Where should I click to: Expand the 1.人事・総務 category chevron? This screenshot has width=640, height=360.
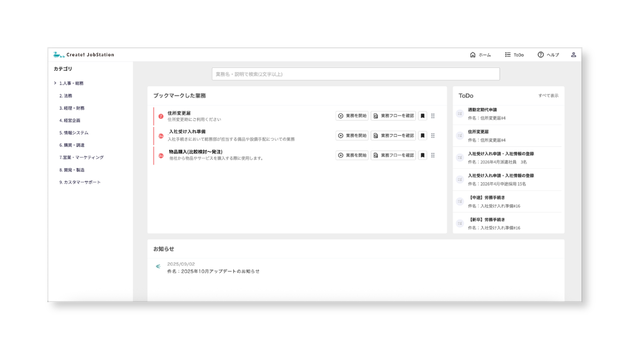click(55, 83)
